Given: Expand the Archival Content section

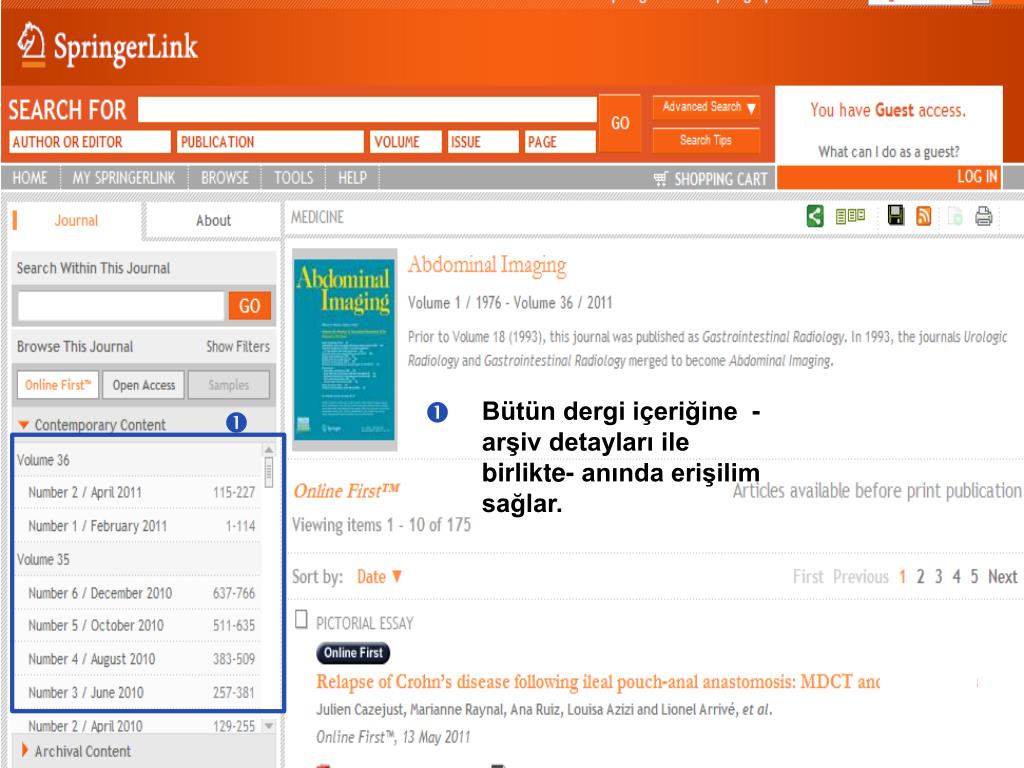Looking at the screenshot, I should click(76, 751).
